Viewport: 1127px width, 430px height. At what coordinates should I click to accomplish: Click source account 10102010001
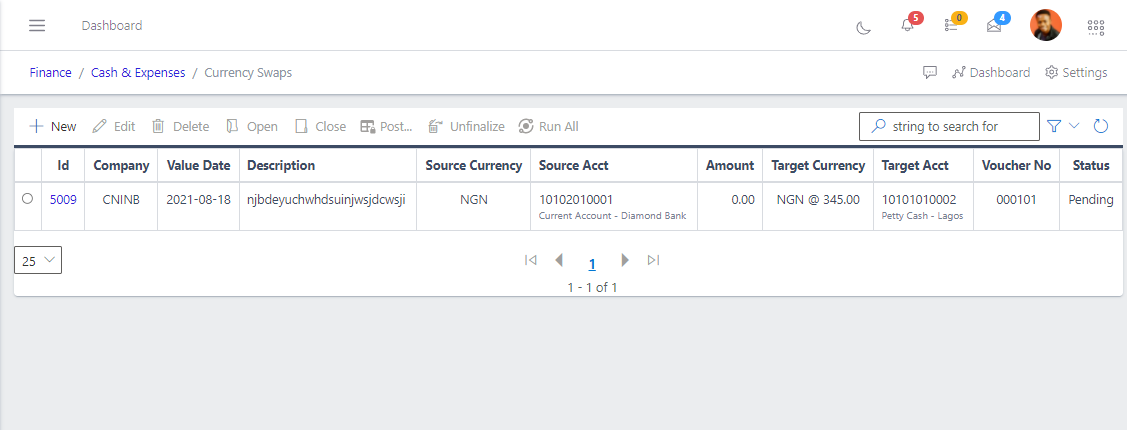576,200
